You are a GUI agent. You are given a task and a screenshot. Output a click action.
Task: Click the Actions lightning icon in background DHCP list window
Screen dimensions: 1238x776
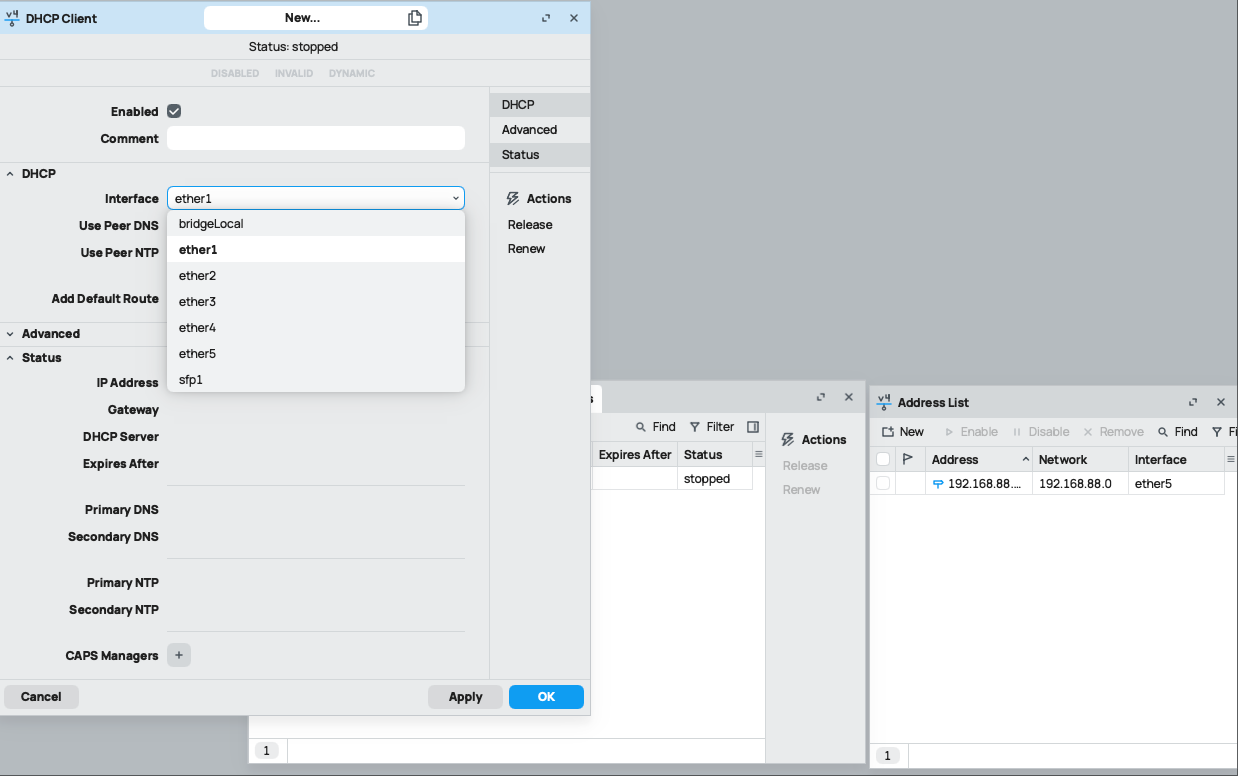pos(788,440)
